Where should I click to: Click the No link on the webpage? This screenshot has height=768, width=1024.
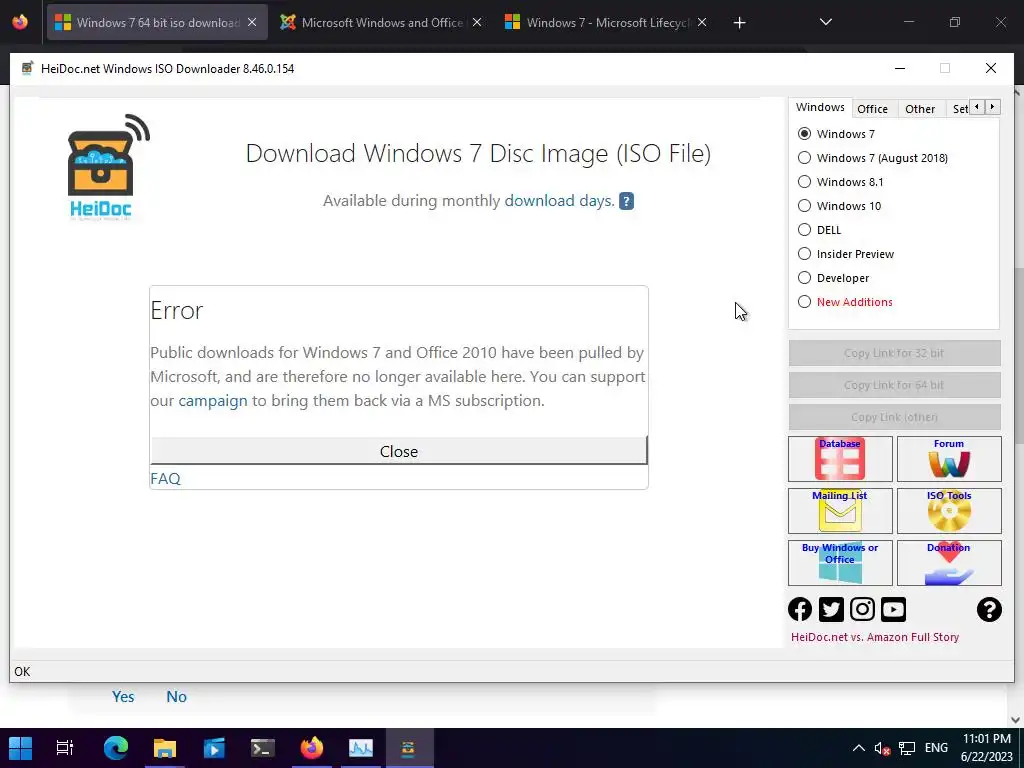[x=176, y=697]
